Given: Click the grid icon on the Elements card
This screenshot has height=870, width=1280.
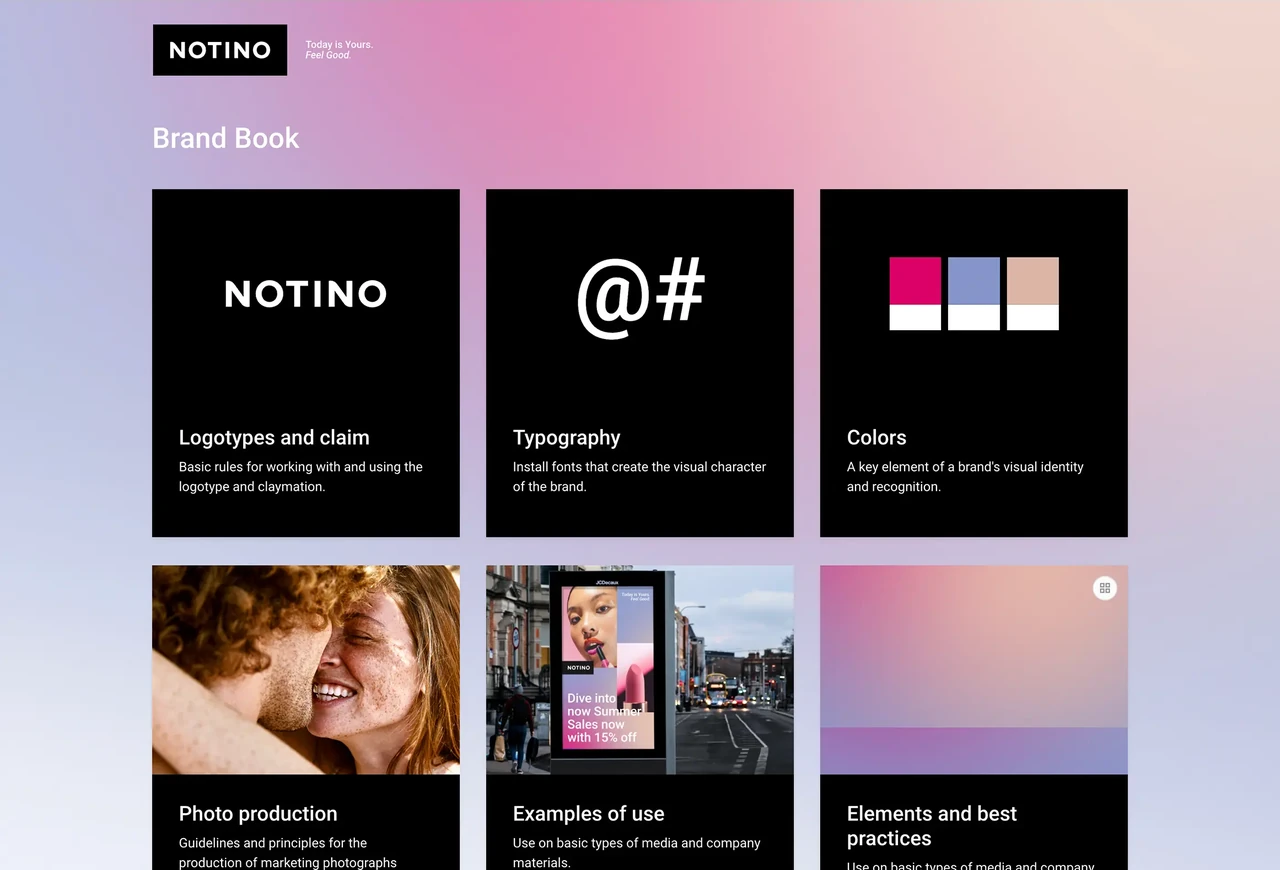Looking at the screenshot, I should click(x=1104, y=588).
